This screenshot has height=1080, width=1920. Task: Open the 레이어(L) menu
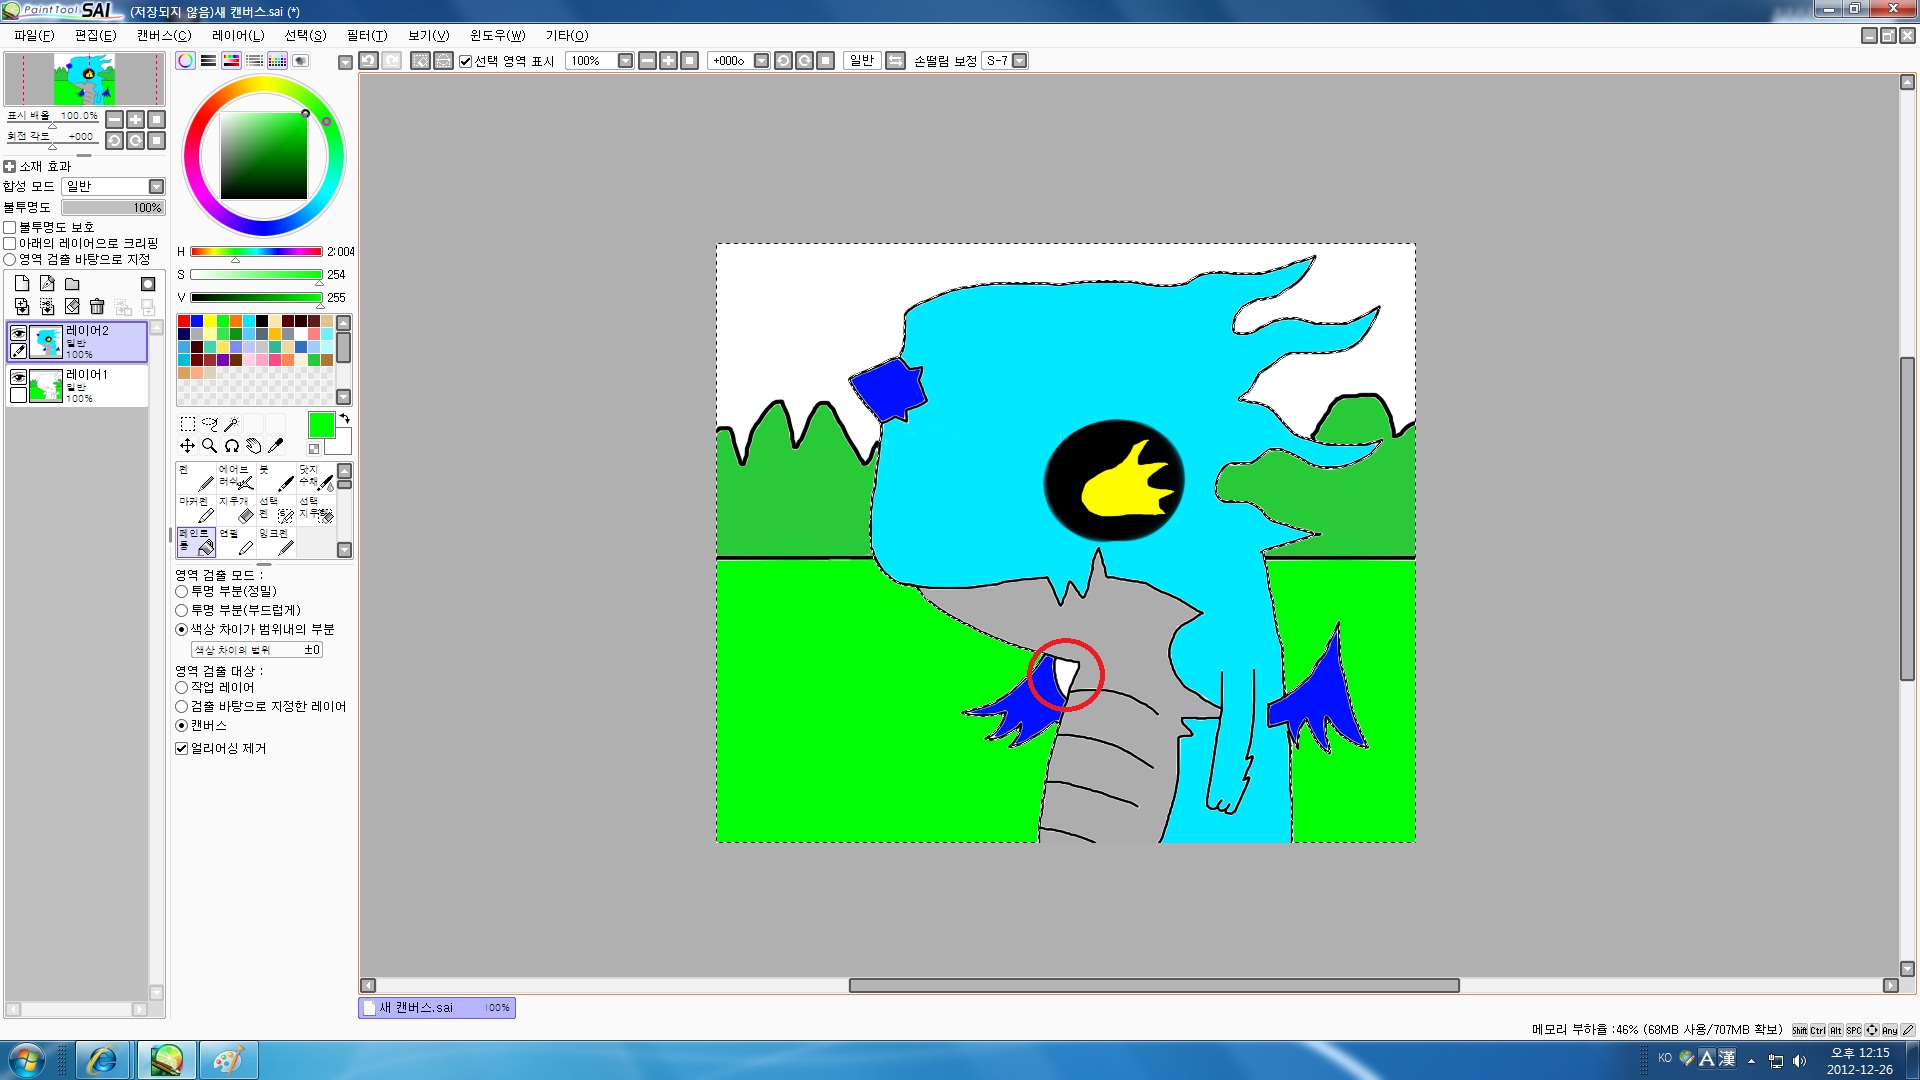(238, 35)
